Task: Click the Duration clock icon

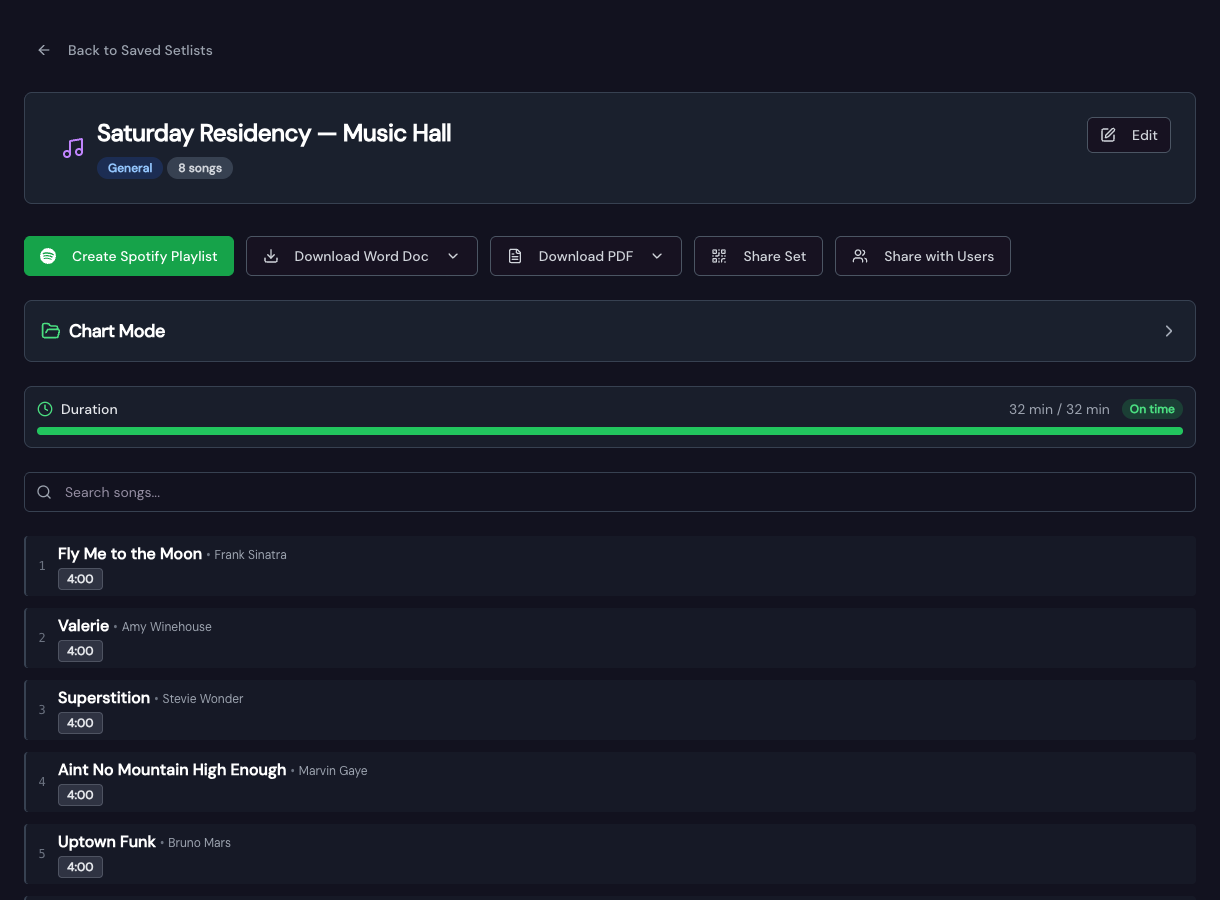Action: tap(45, 409)
